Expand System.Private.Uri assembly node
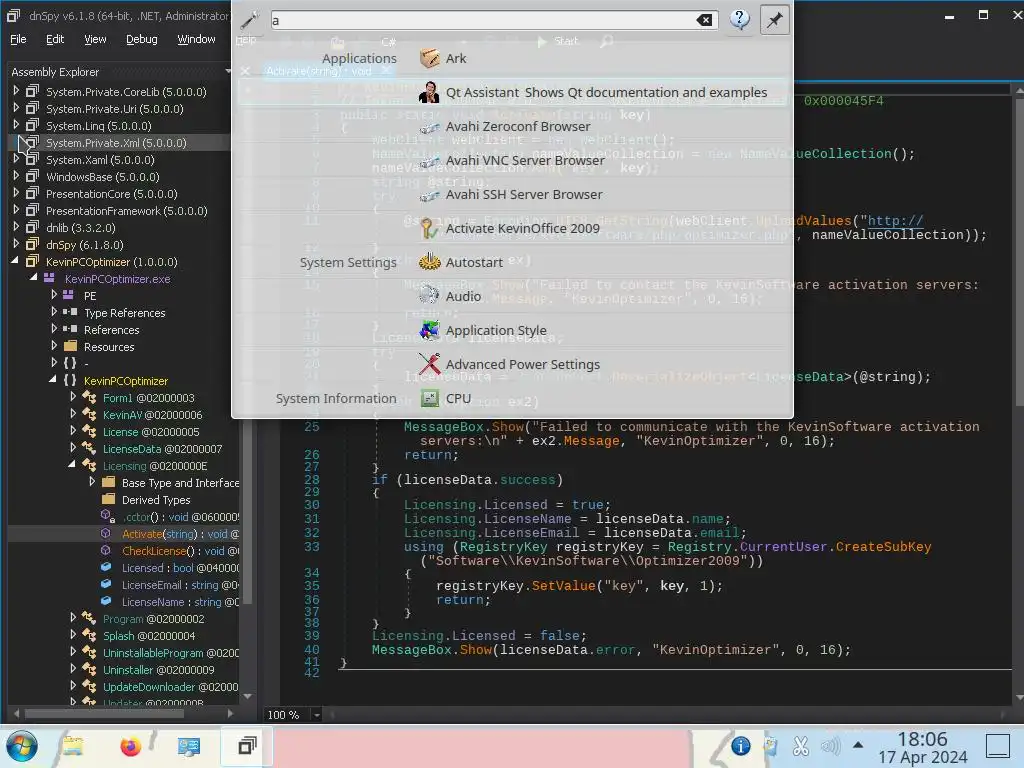Viewport: 1024px width, 768px height. pyautogui.click(x=16, y=108)
